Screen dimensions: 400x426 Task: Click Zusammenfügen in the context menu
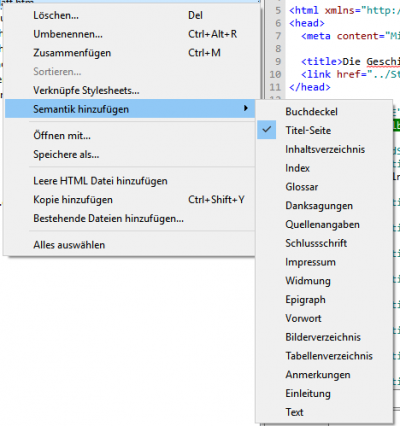pyautogui.click(x=130, y=53)
